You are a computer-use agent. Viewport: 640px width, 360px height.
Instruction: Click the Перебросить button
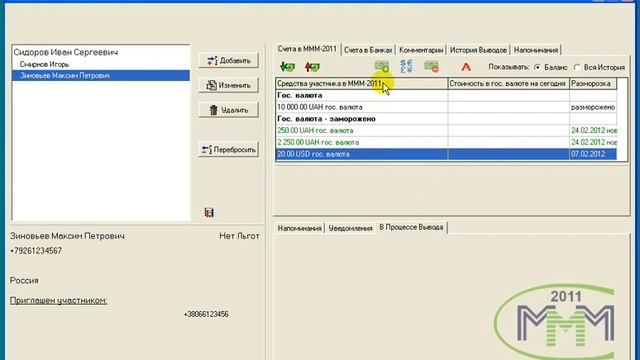(x=229, y=150)
